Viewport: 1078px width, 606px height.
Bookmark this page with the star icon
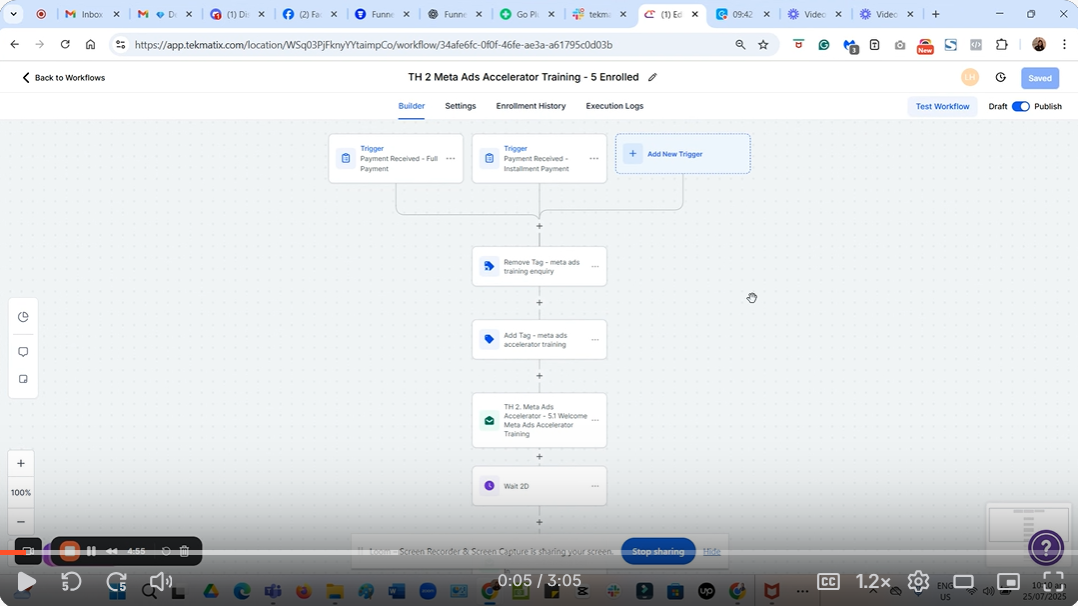click(x=763, y=45)
